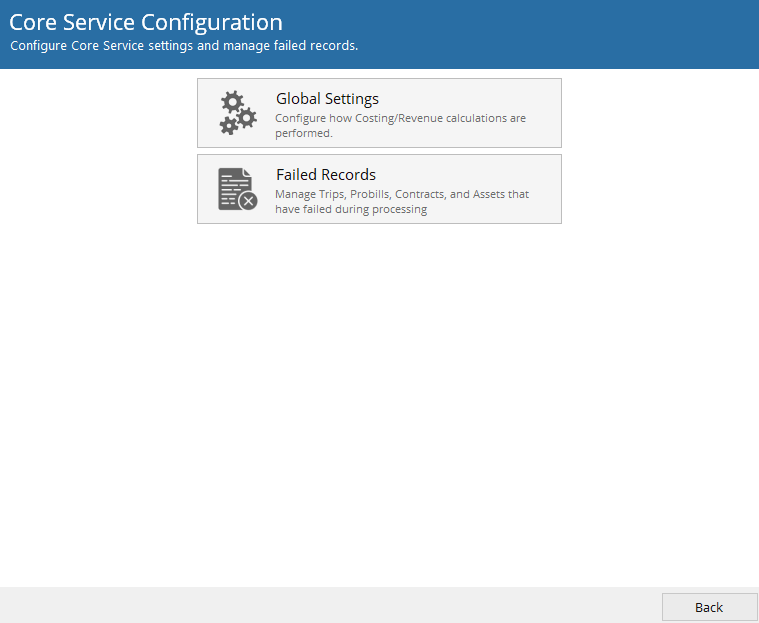Image resolution: width=759 pixels, height=623 pixels.
Task: Click the empty white area below the tiles
Action: coord(379,400)
